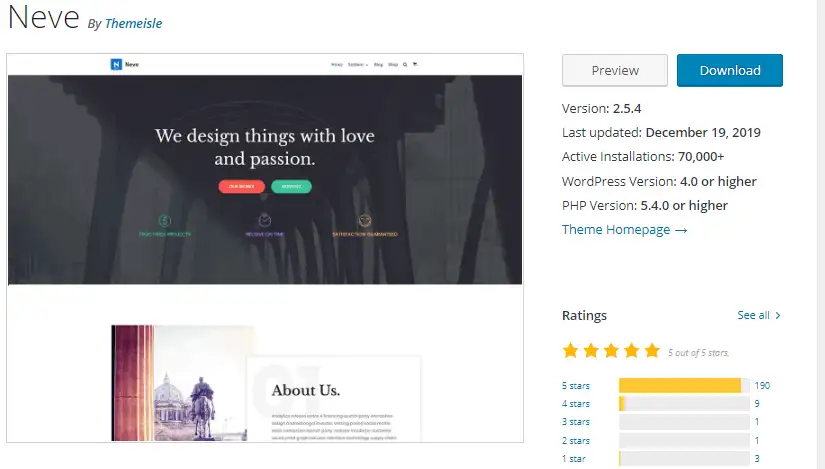Click the 190 count beside 5 stars

point(762,386)
